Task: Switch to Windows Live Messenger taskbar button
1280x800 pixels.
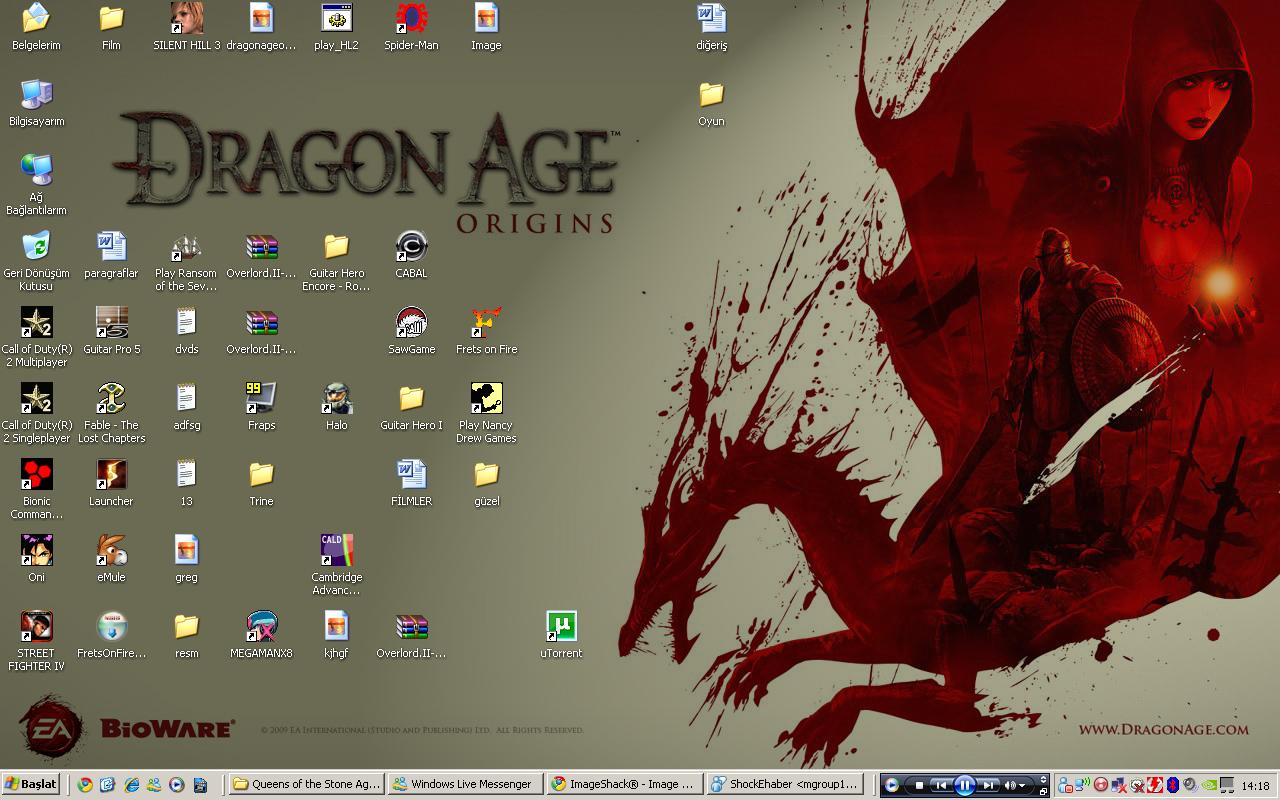Action: coord(465,784)
